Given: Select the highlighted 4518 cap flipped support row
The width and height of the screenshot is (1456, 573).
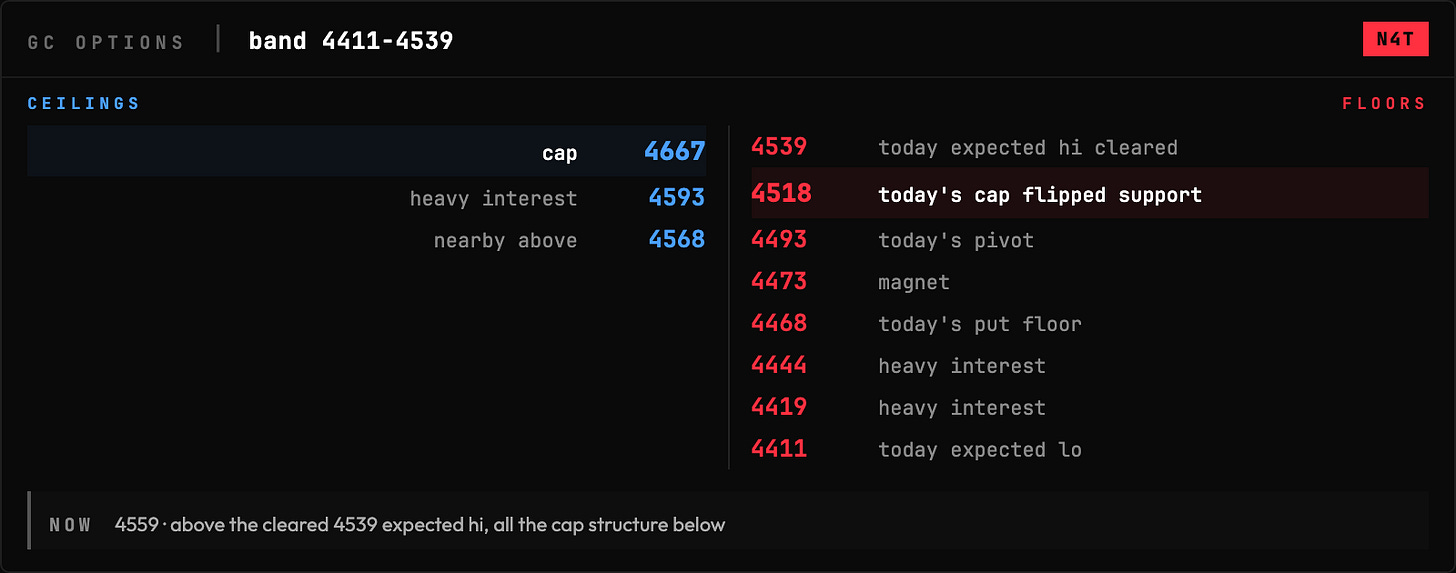Looking at the screenshot, I should click(1090, 193).
